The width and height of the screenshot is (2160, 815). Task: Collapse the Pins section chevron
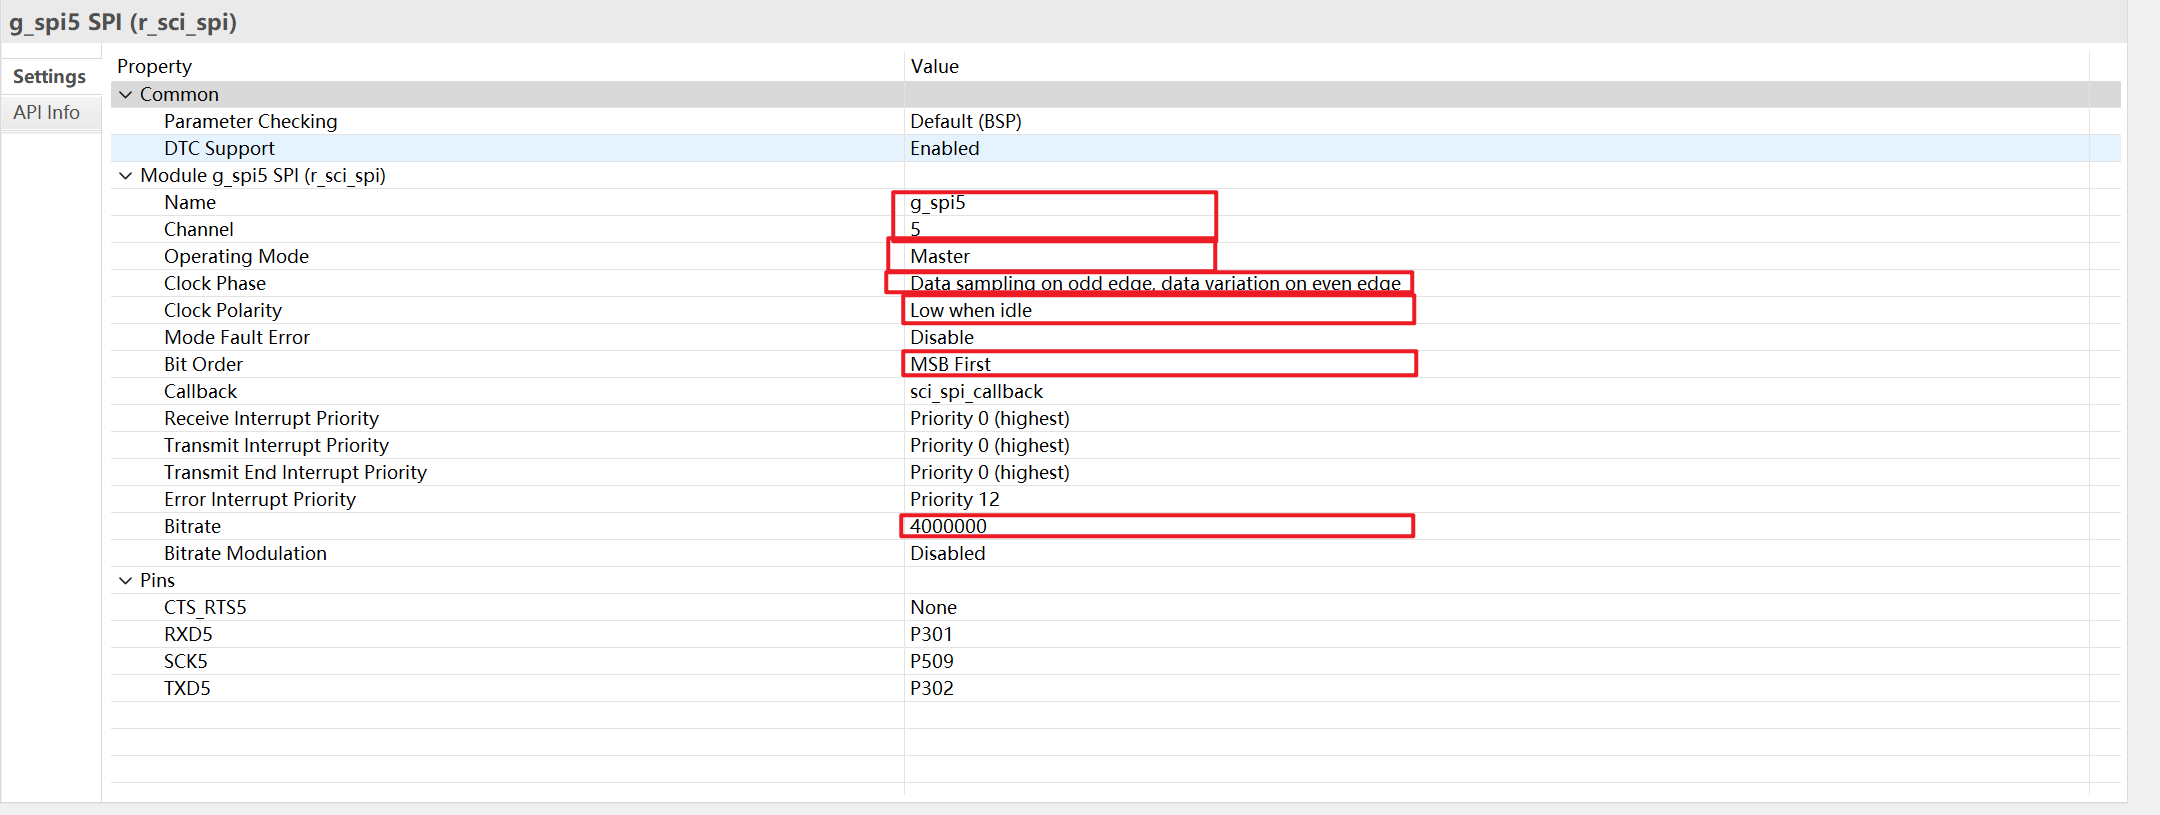[x=126, y=581]
